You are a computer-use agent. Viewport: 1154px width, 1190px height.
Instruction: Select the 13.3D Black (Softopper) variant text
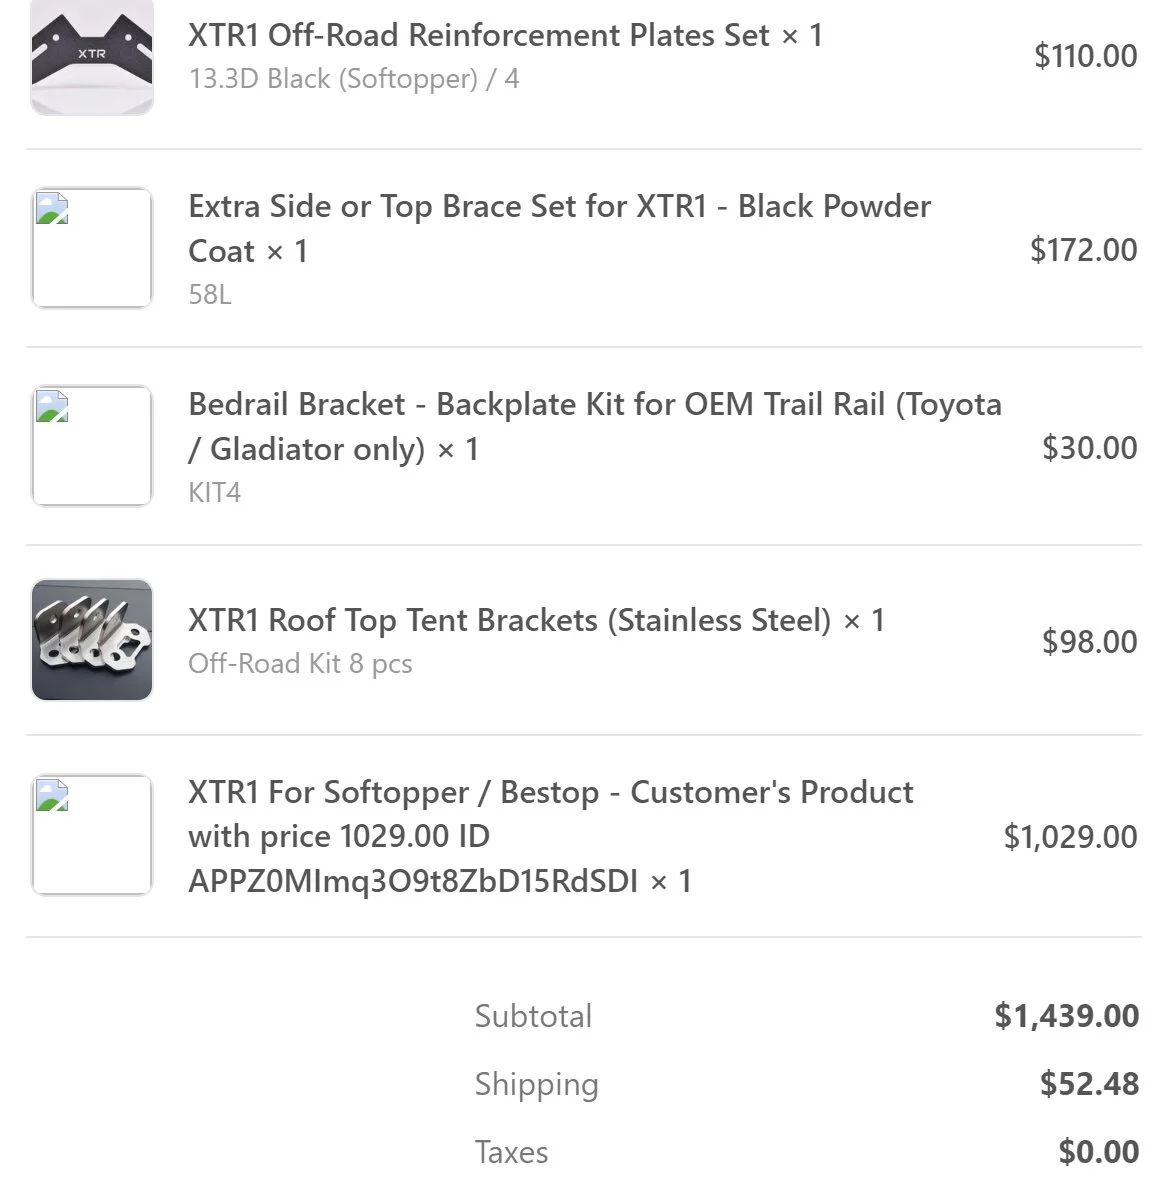[354, 79]
